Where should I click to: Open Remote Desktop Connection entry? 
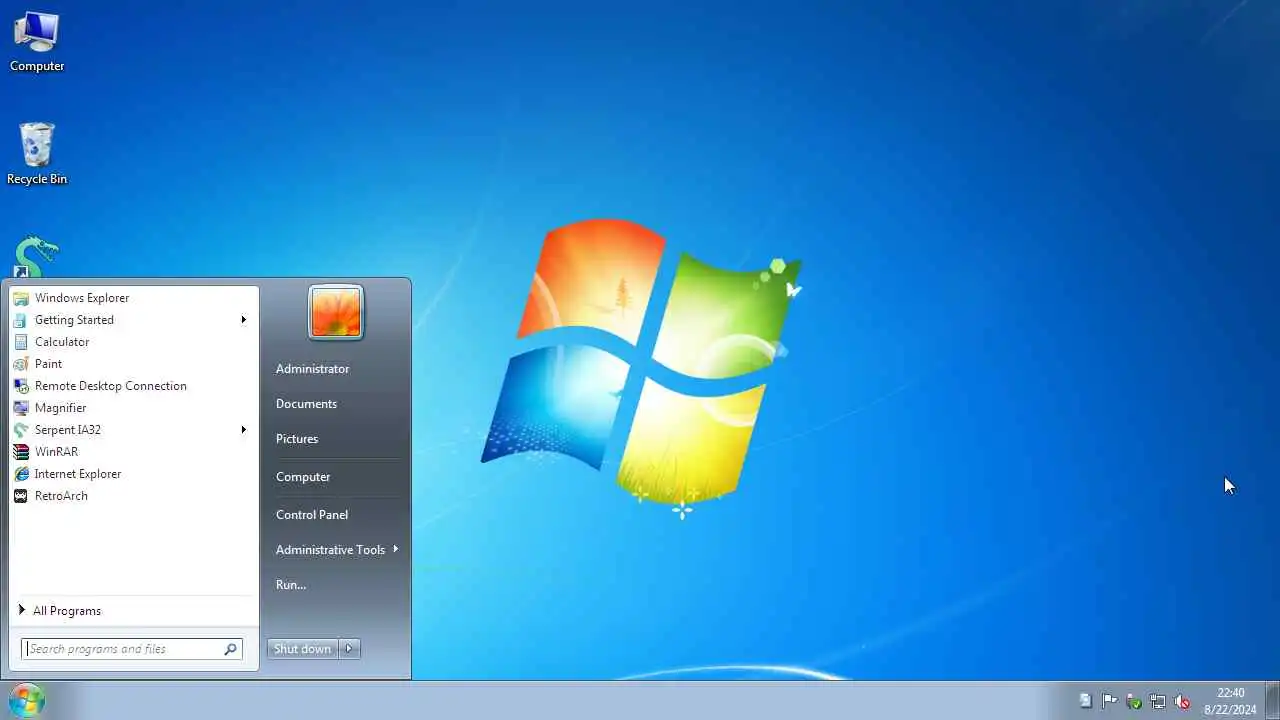[134, 386]
